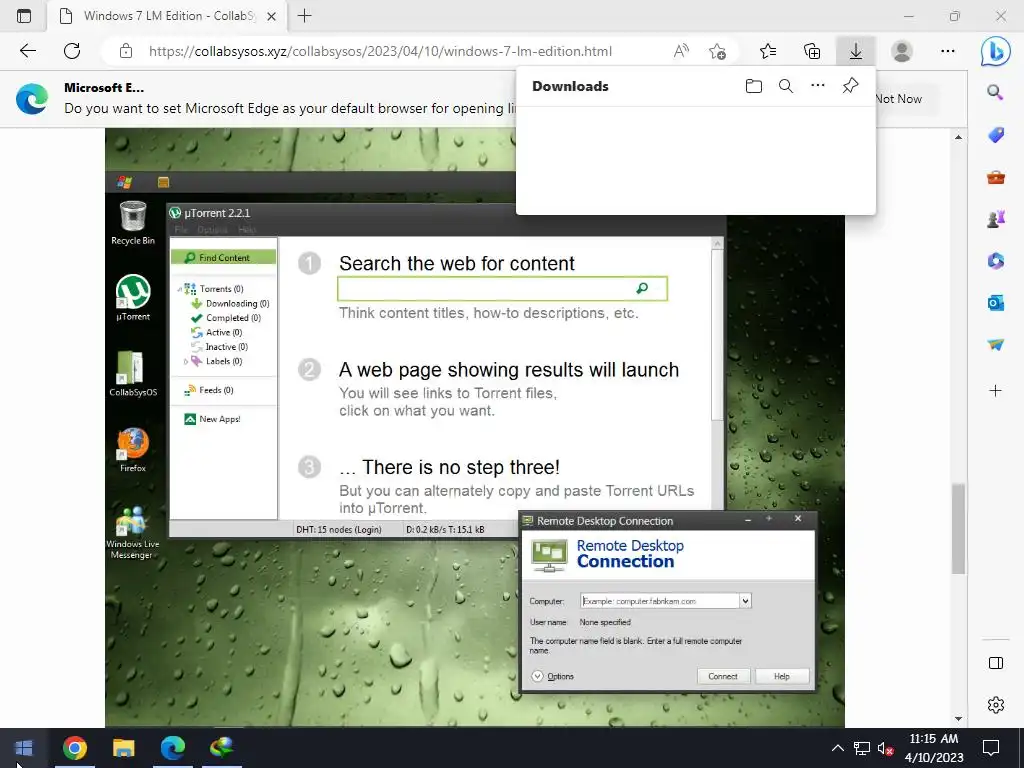This screenshot has width=1024, height=768.
Task: Refresh the current page
Action: 72,51
